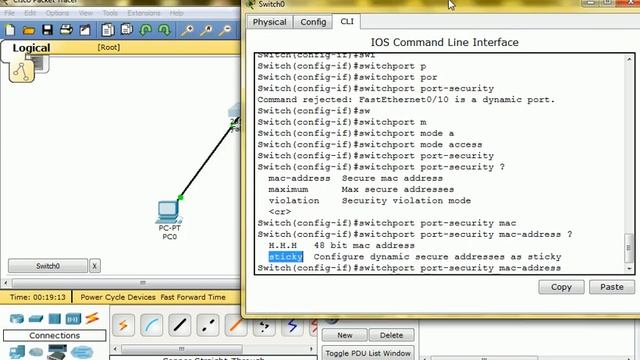Open the Activity Wizard toolbar icon
Screen dimensions: 640x360
click(x=85, y=30)
